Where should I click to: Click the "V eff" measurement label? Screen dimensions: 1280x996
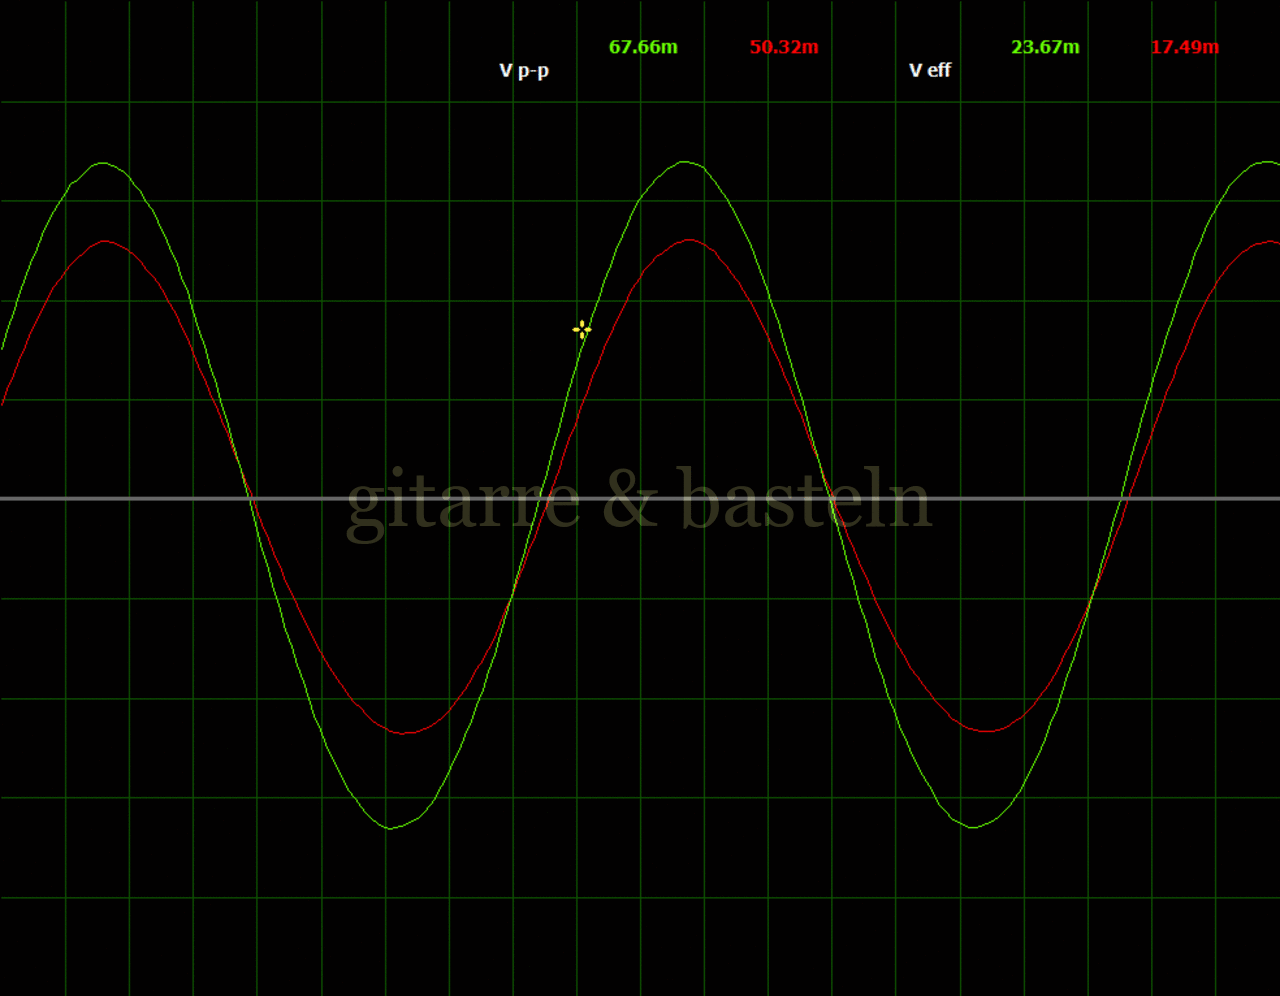[930, 70]
